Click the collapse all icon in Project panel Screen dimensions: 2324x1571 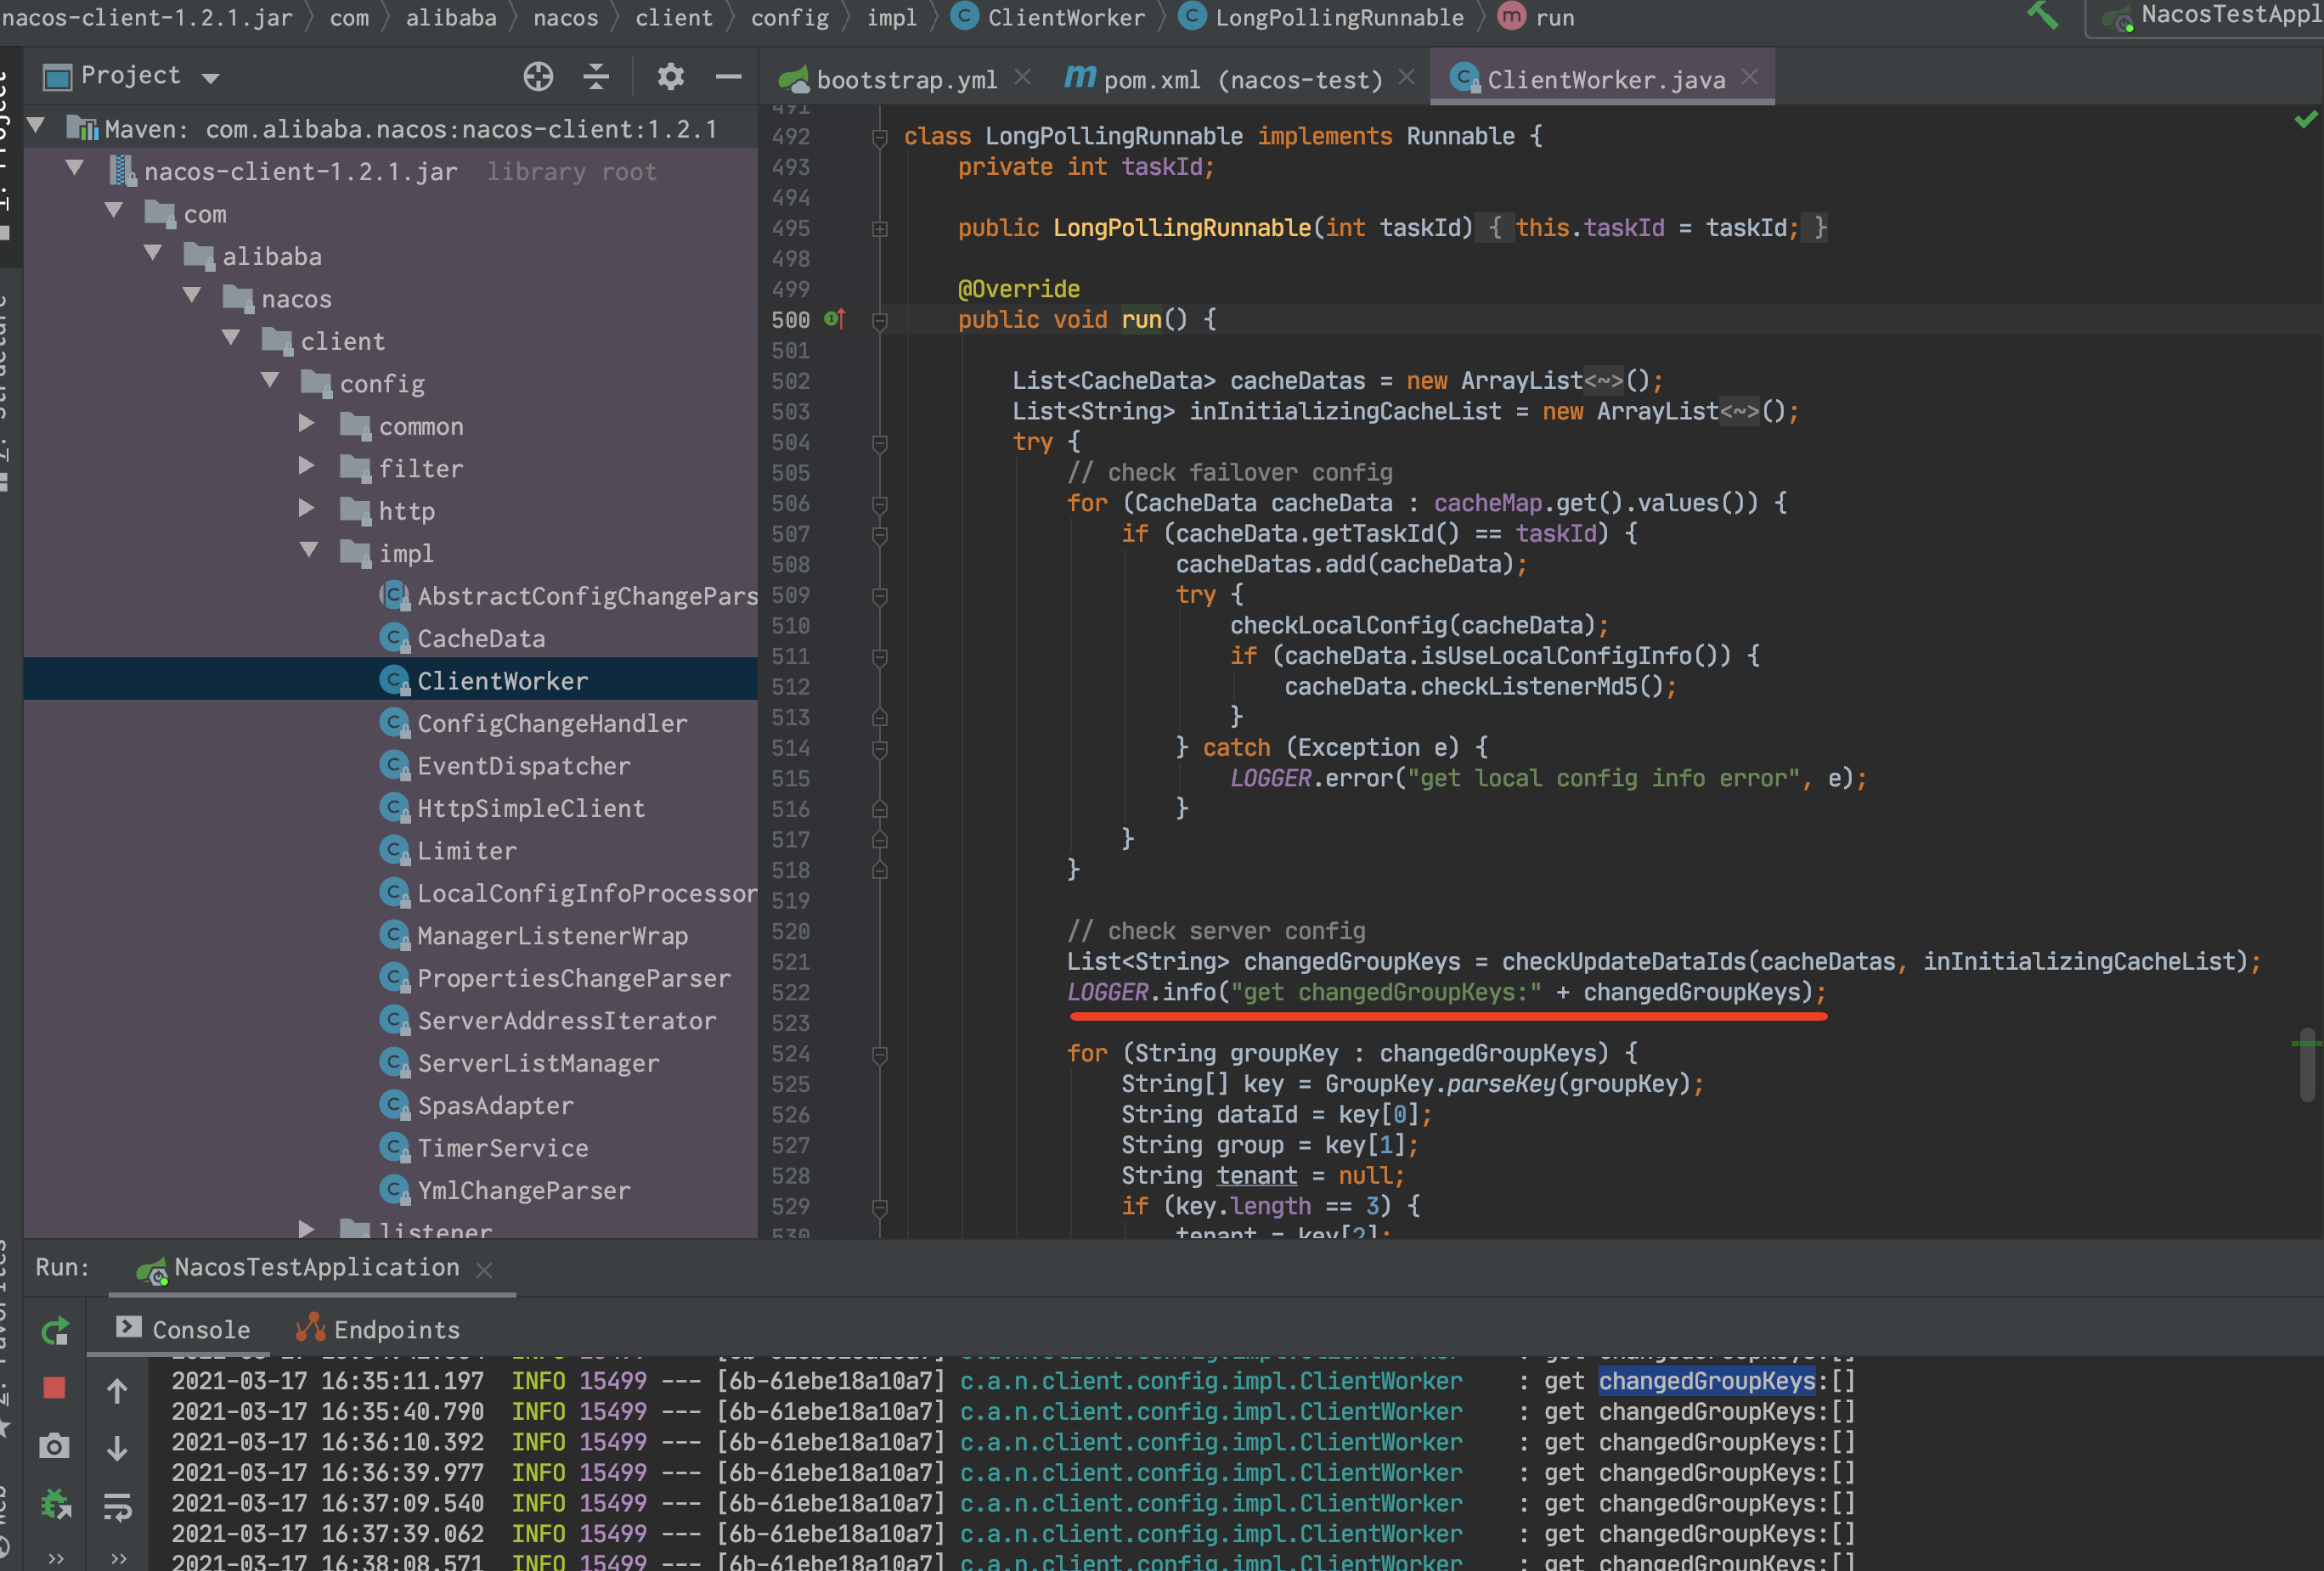pyautogui.click(x=596, y=77)
